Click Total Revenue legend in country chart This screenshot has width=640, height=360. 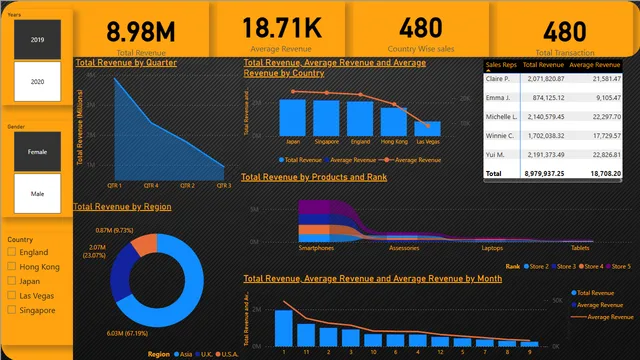coord(300,160)
